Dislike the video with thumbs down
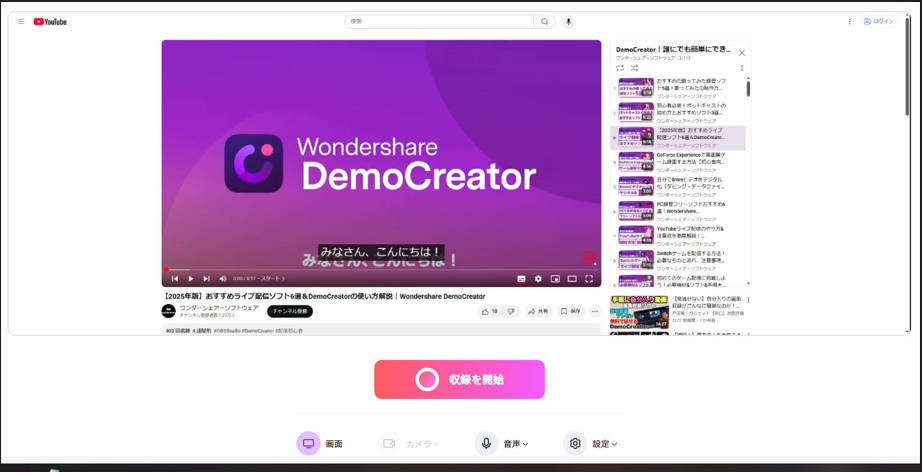The width and height of the screenshot is (922, 472). pos(512,311)
